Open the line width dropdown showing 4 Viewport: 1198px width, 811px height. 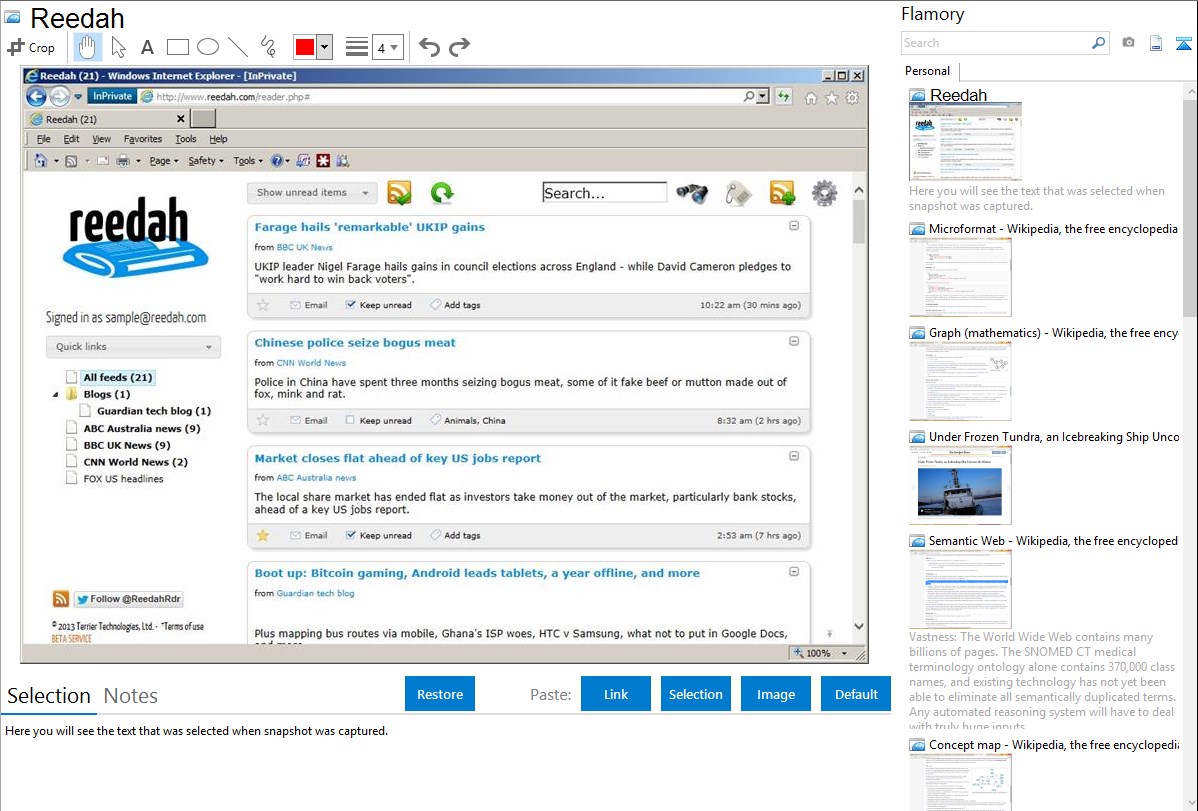(387, 47)
